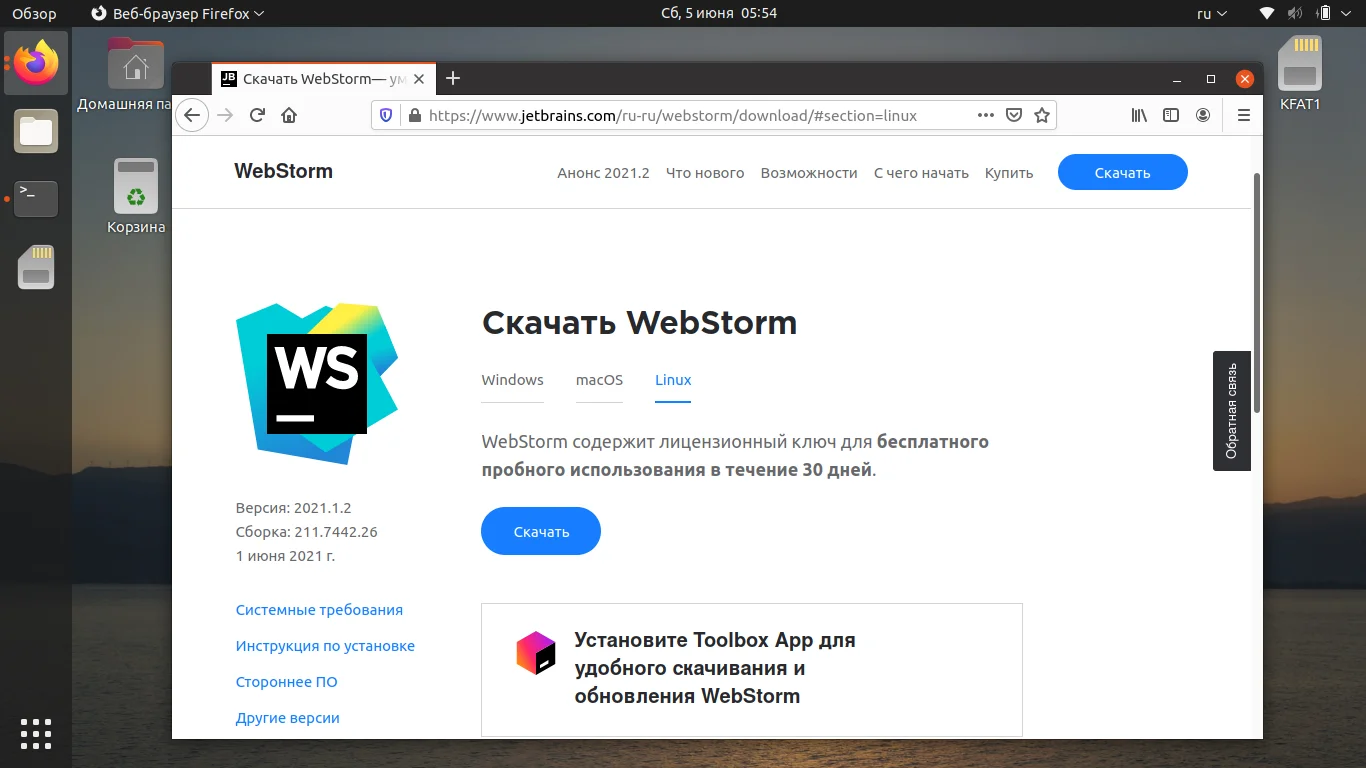The image size is (1366, 768).
Task: Open the tracking protection shield panel
Action: (385, 114)
